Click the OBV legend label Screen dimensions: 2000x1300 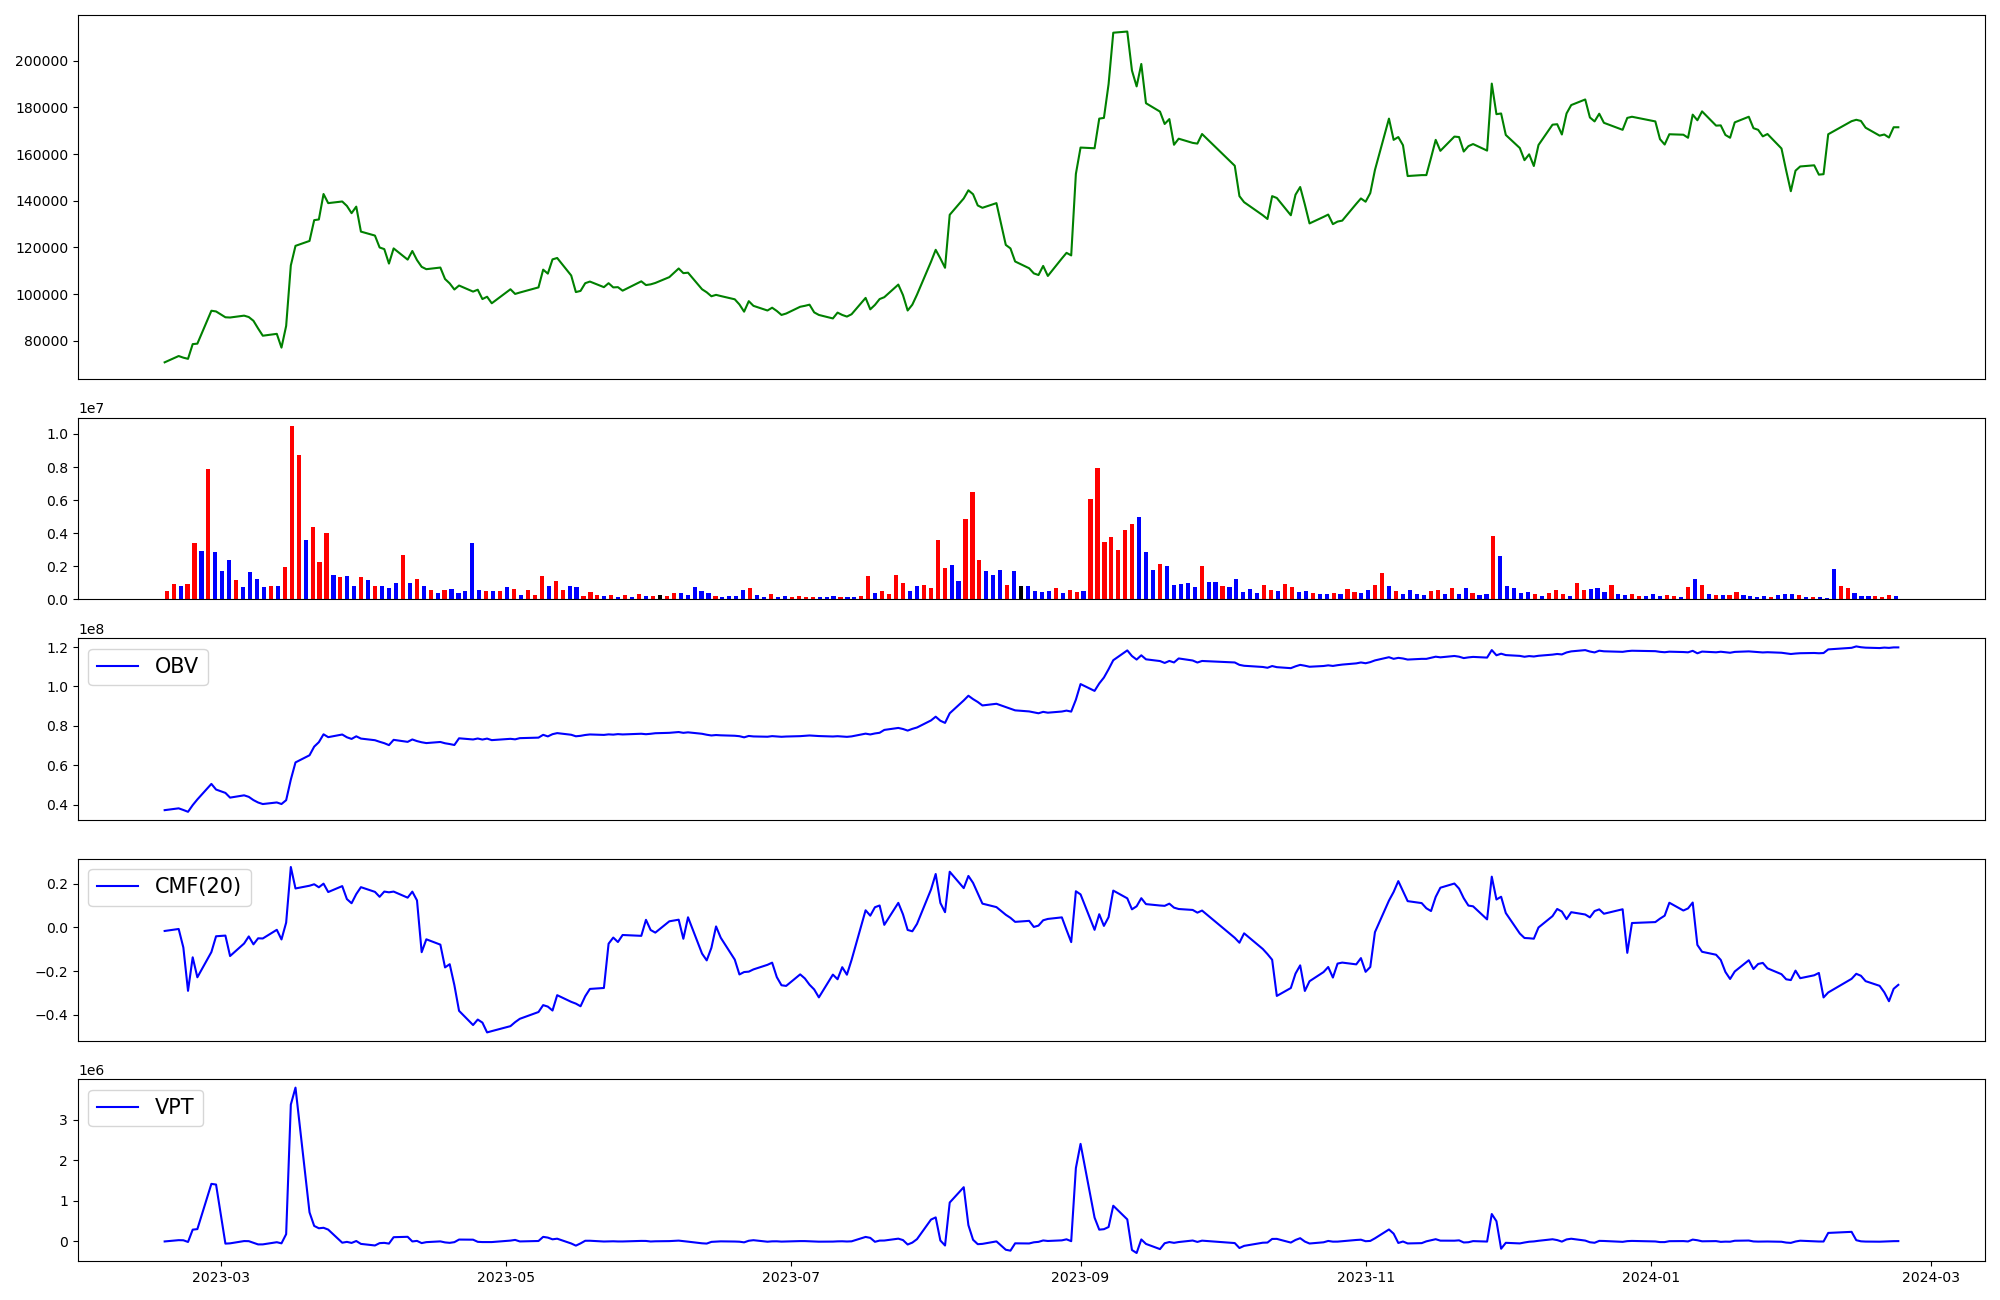click(176, 666)
